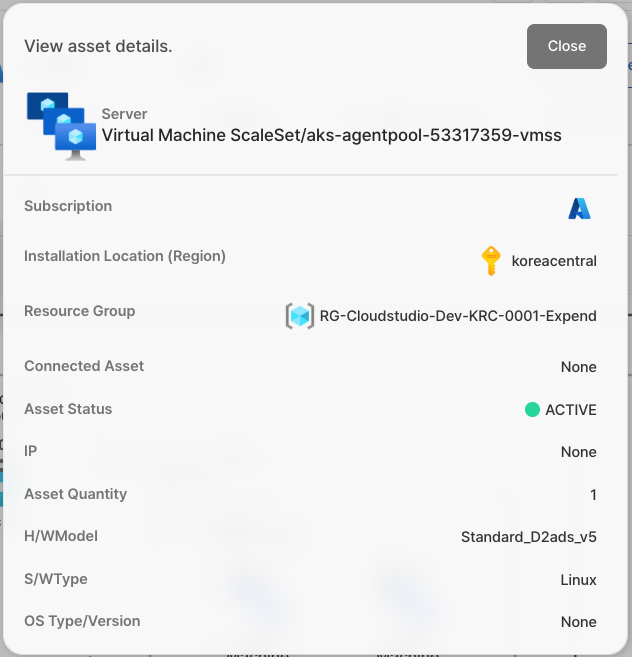The height and width of the screenshot is (657, 632).
Task: Click the Subscription field label
Action: coord(68,206)
